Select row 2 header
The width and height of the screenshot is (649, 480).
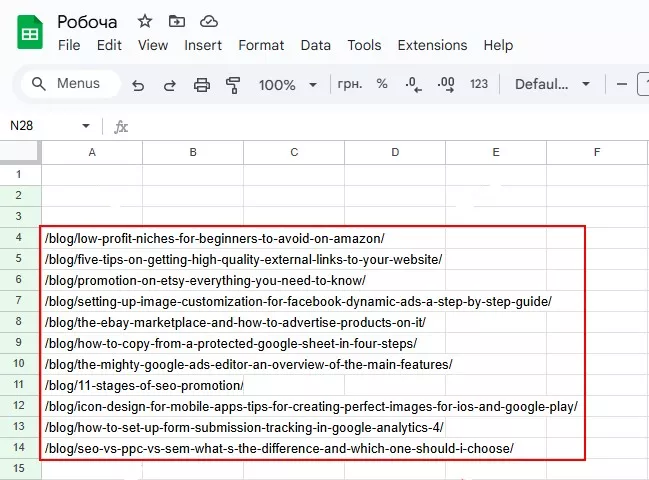click(20, 195)
